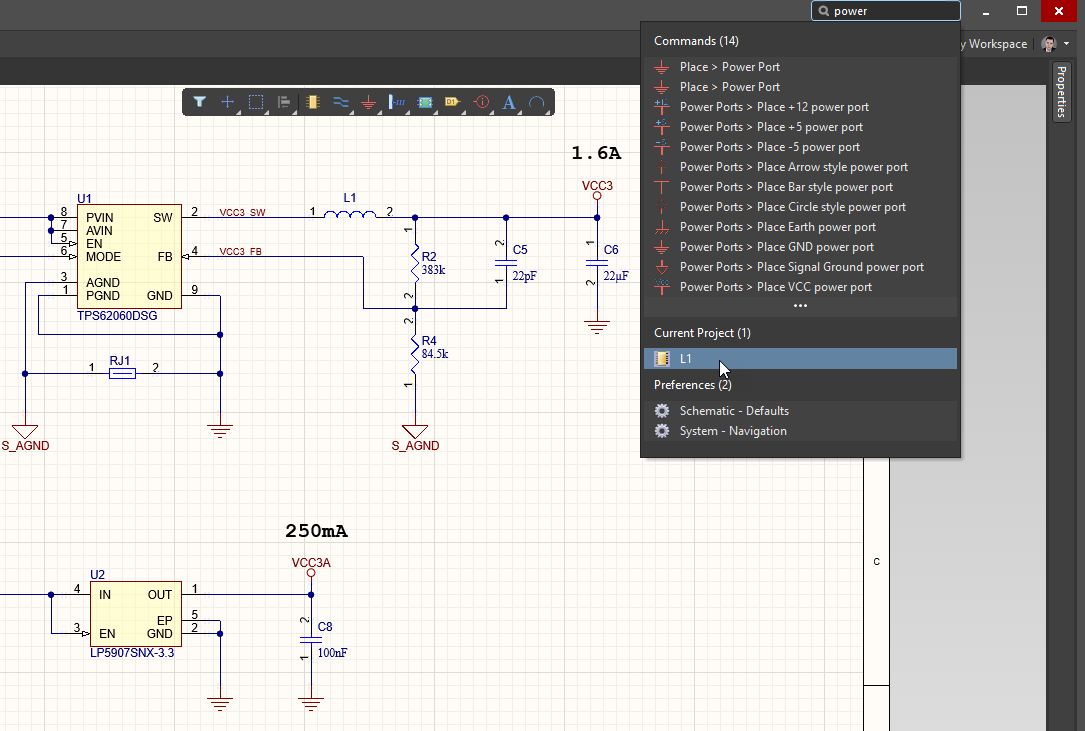
Task: Click the GND power port toolbar icon
Action: point(369,102)
